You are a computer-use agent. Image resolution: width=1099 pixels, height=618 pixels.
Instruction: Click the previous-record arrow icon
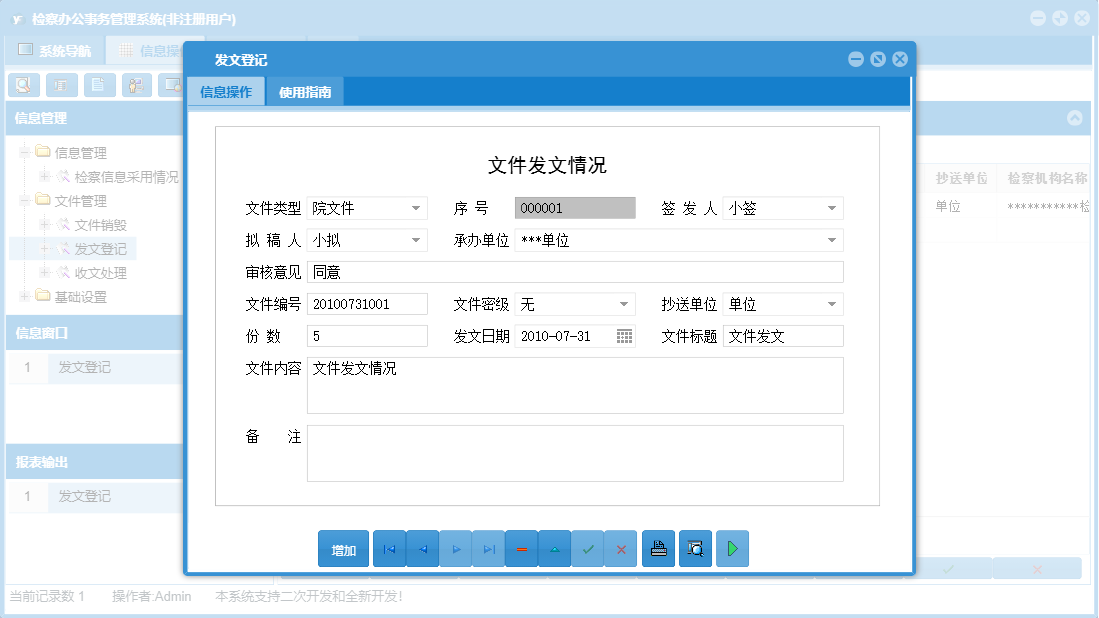click(x=422, y=548)
